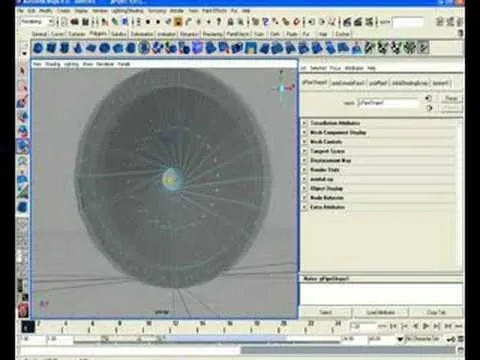Viewport: 480px width, 360px height.
Task: Select the Soft Modification tool
Action: click(x=23, y=178)
